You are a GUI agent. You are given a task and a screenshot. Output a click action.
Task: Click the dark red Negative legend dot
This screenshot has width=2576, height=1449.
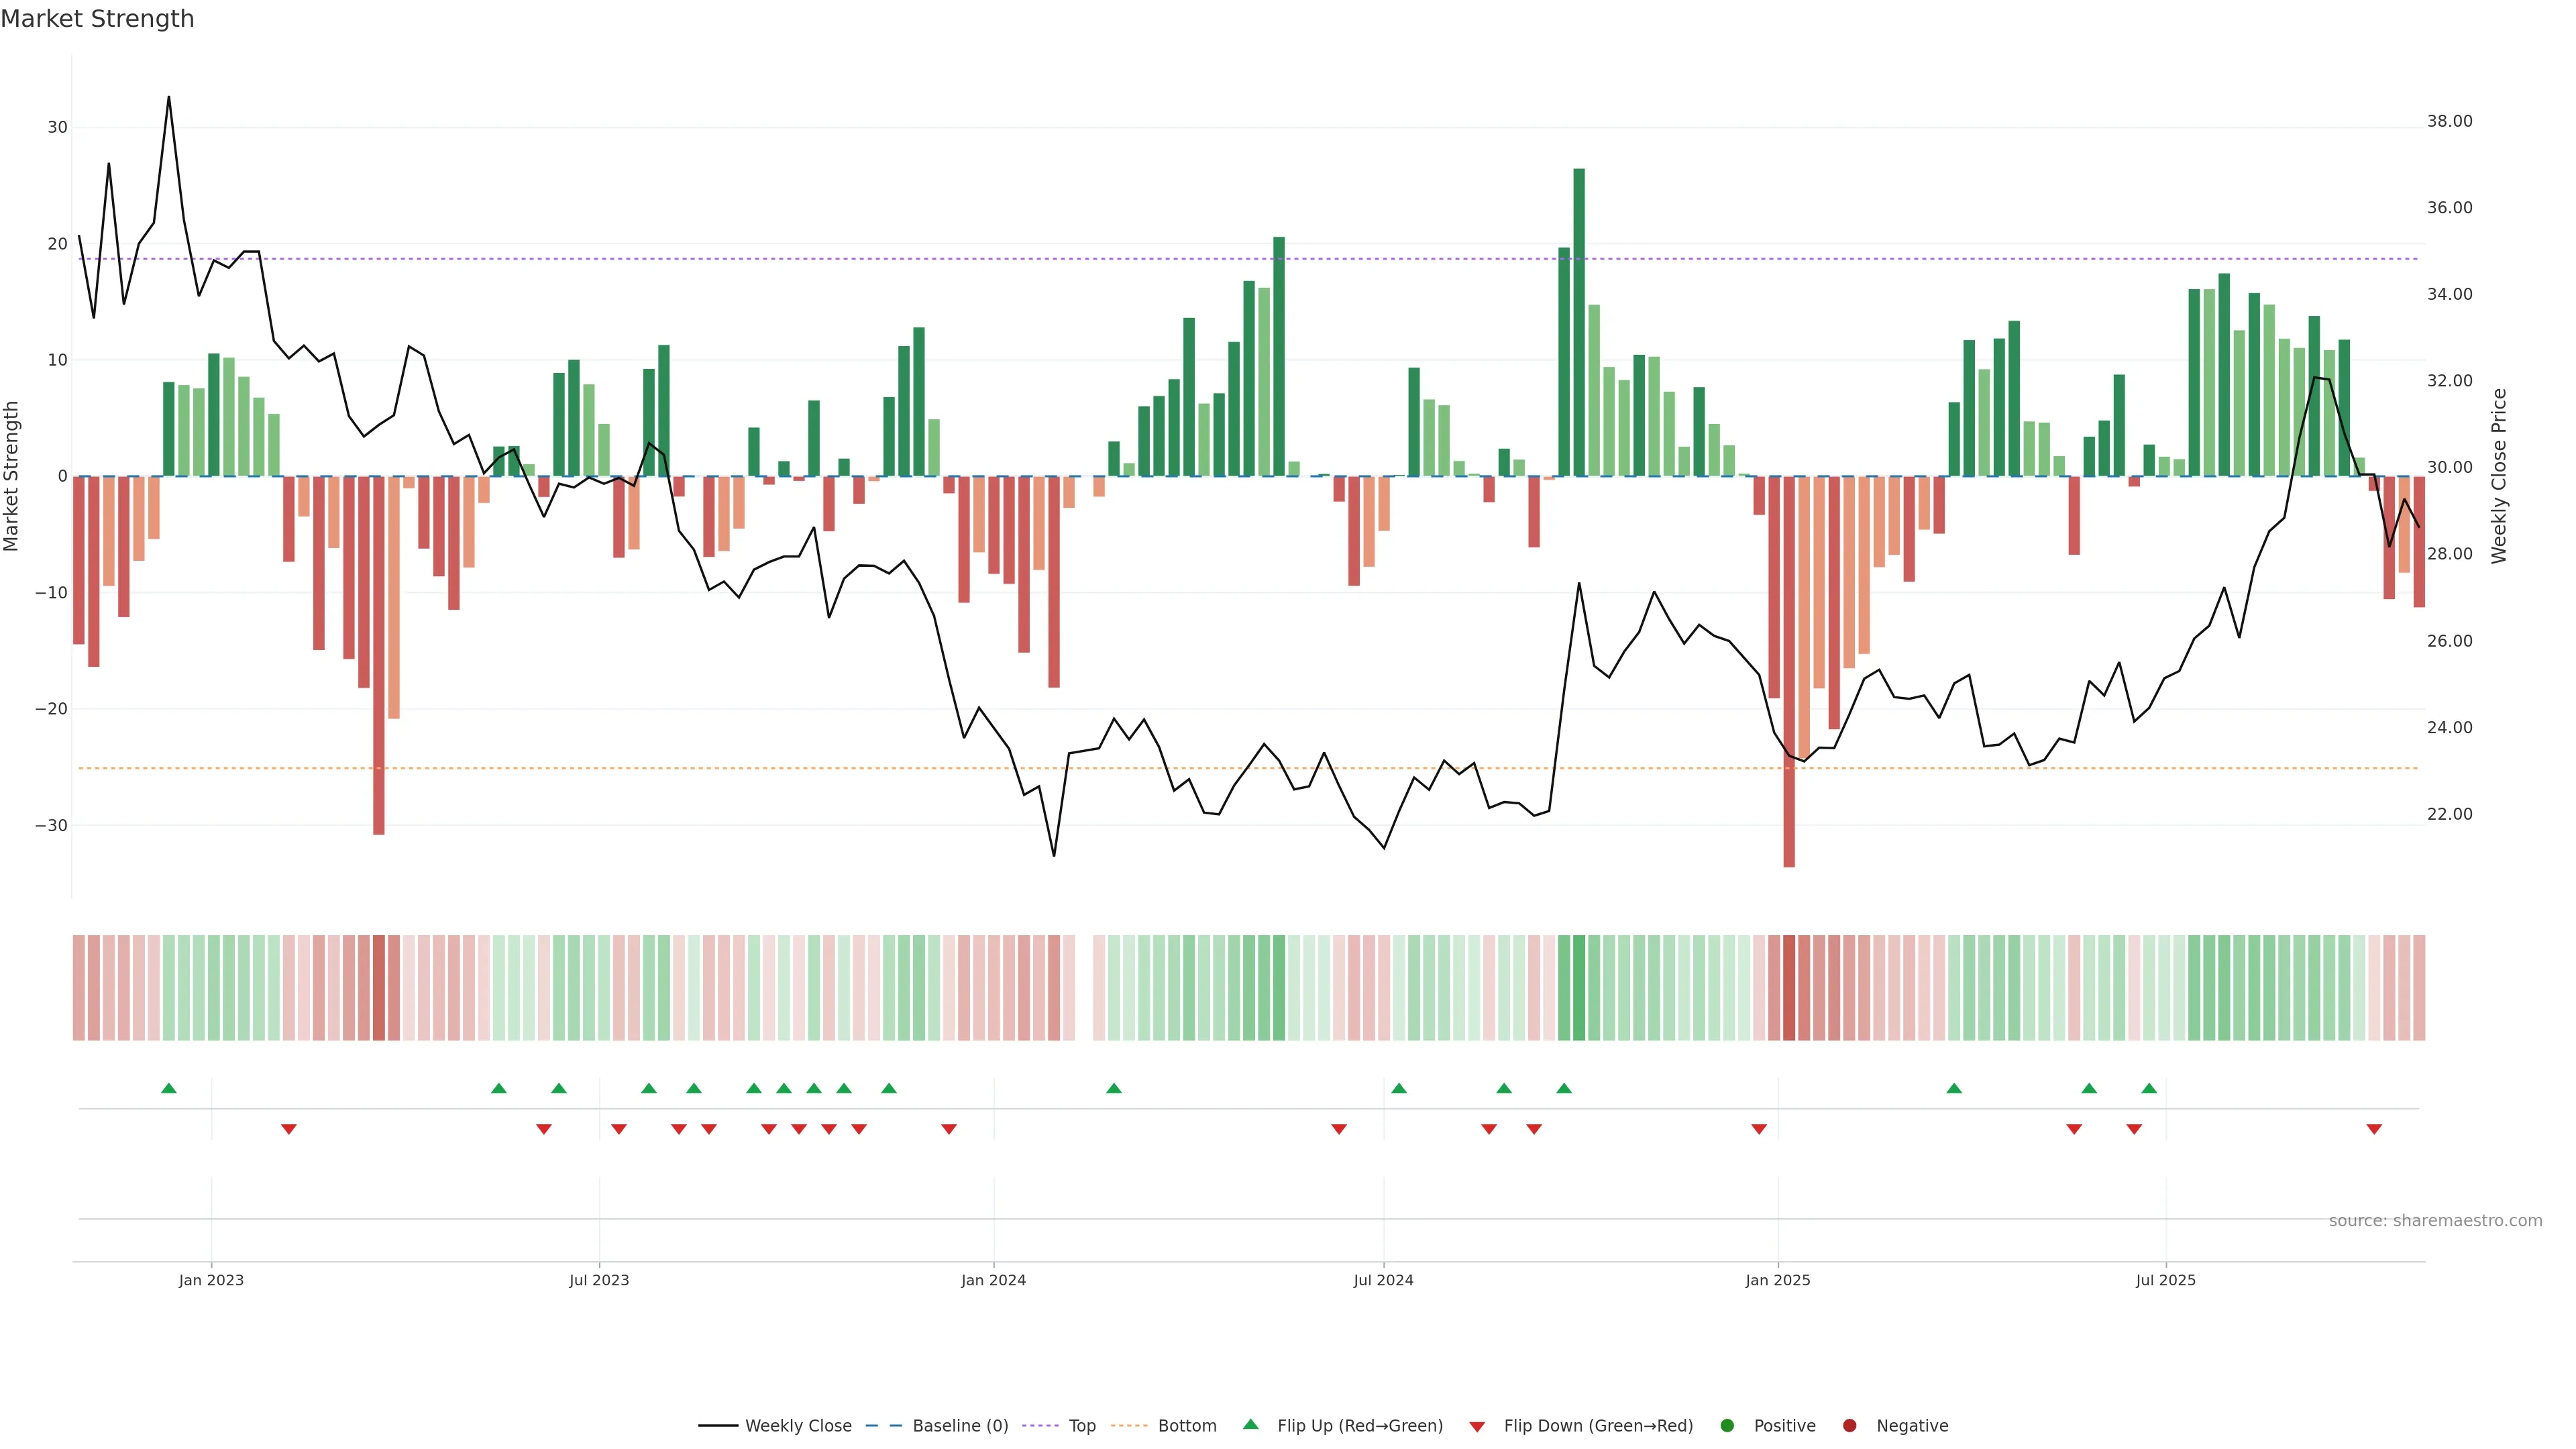point(1849,1426)
